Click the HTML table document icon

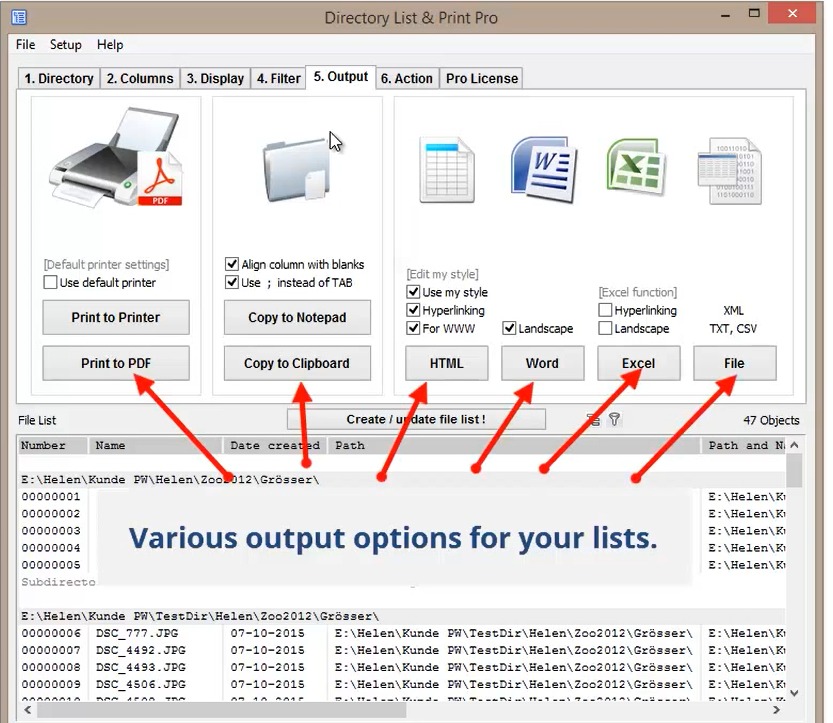[447, 169]
